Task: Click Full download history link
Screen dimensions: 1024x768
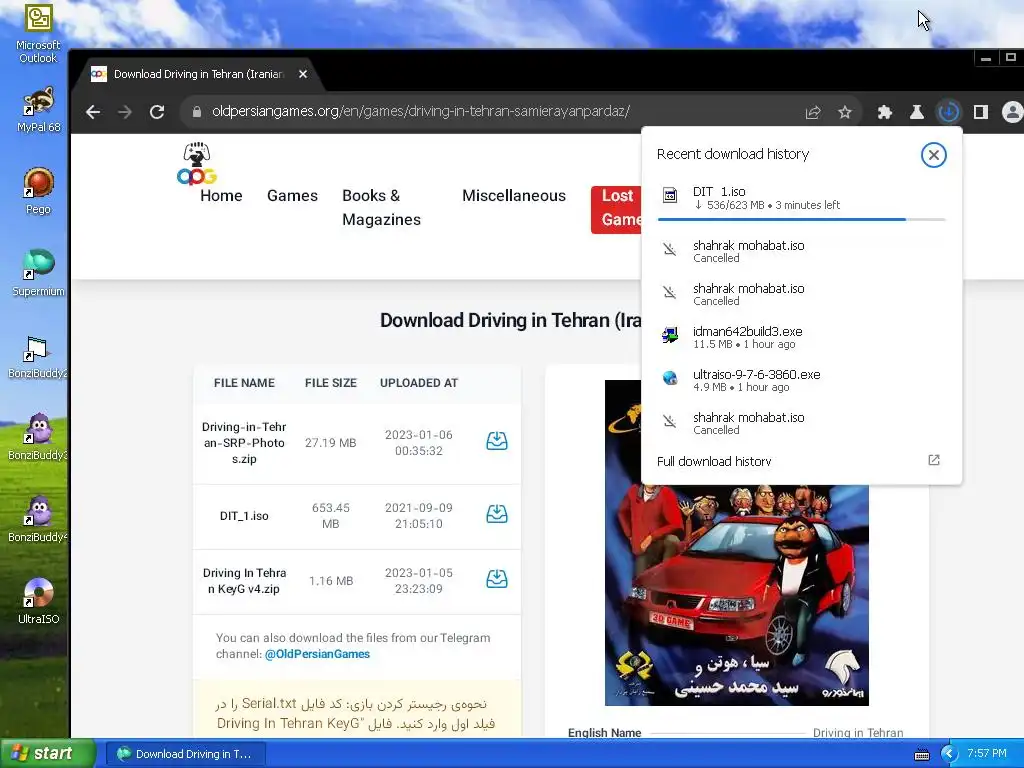Action: click(714, 461)
